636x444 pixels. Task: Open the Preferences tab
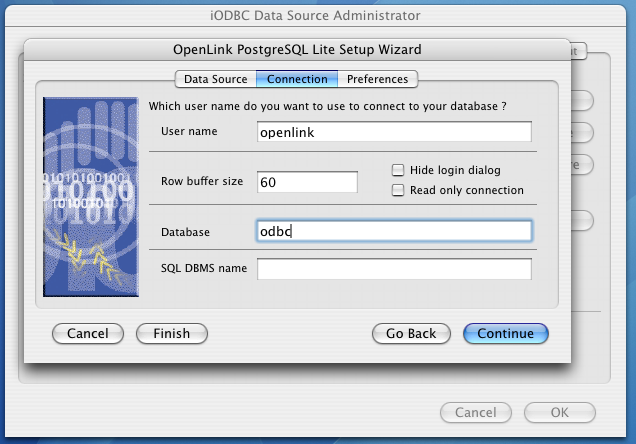point(377,79)
